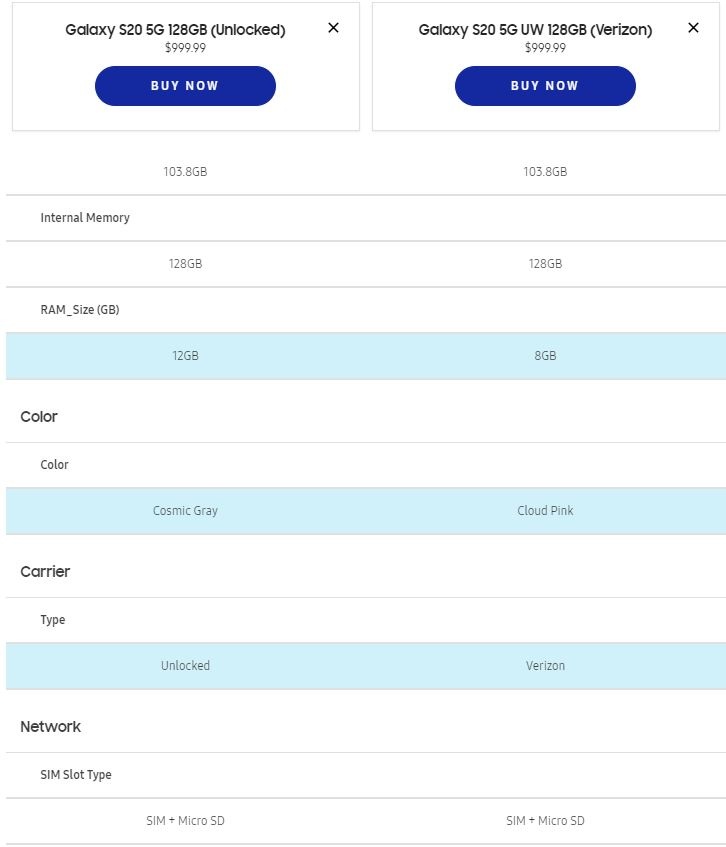Click the Type row label under Carrier
Screen dimensions: 726x847
[53, 620]
